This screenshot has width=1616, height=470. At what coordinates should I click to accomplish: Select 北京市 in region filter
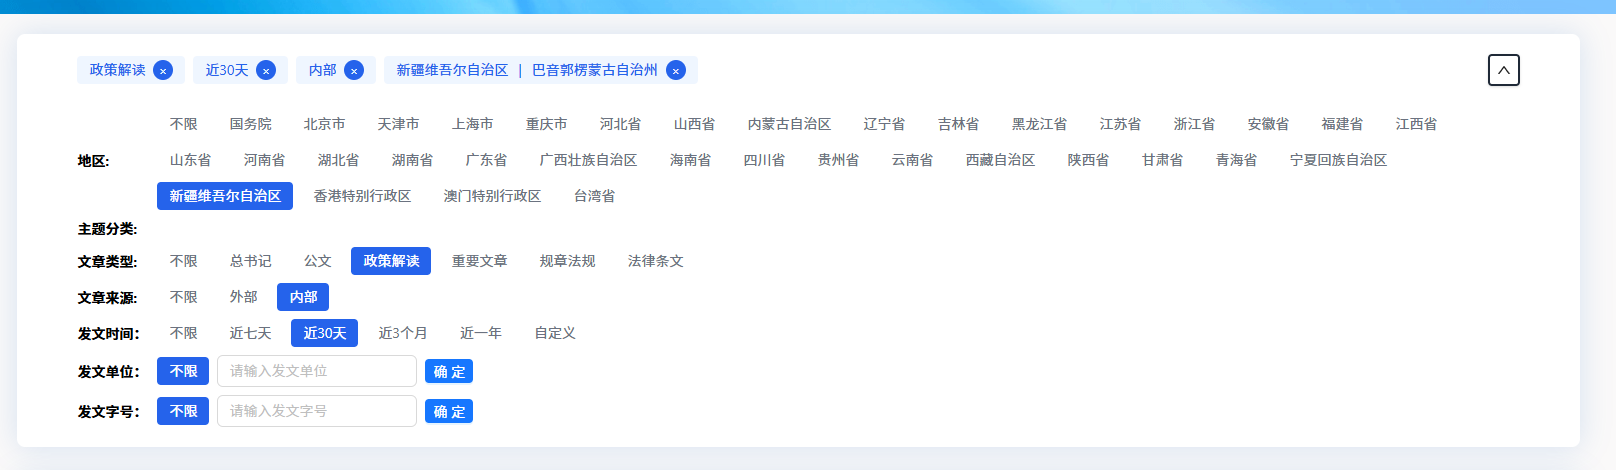coord(324,124)
